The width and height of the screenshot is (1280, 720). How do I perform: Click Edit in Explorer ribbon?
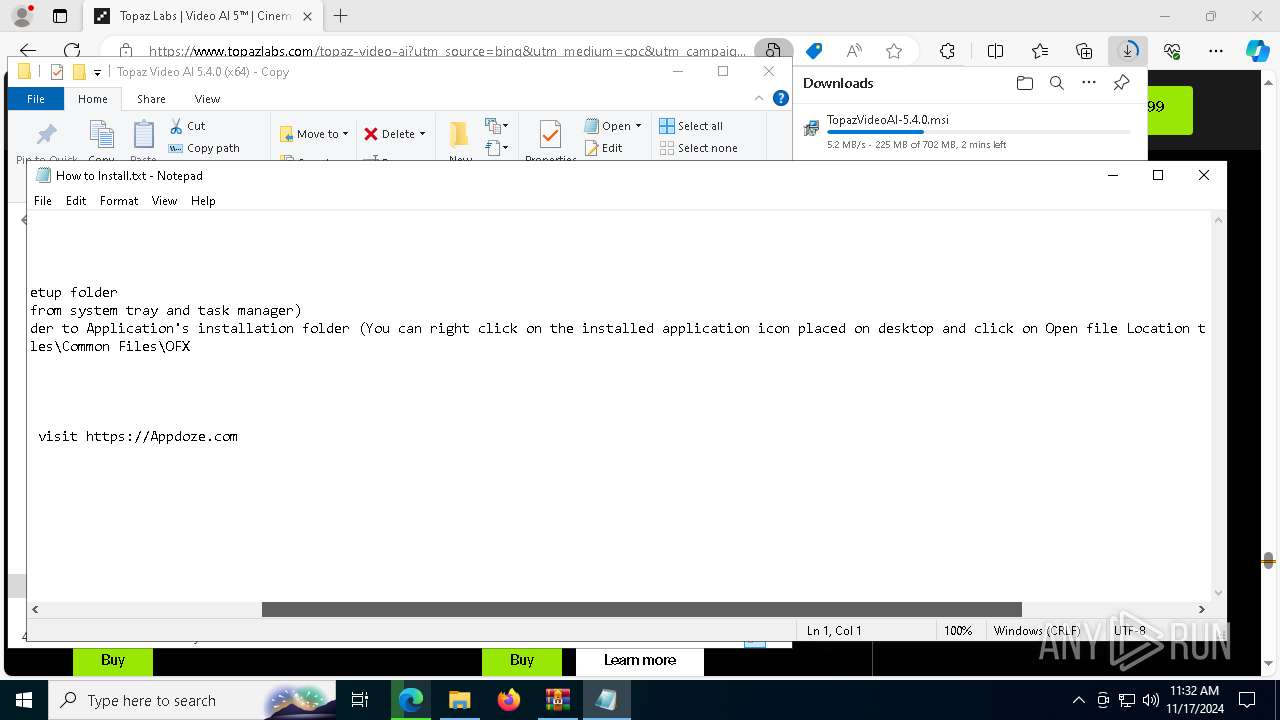(x=603, y=148)
